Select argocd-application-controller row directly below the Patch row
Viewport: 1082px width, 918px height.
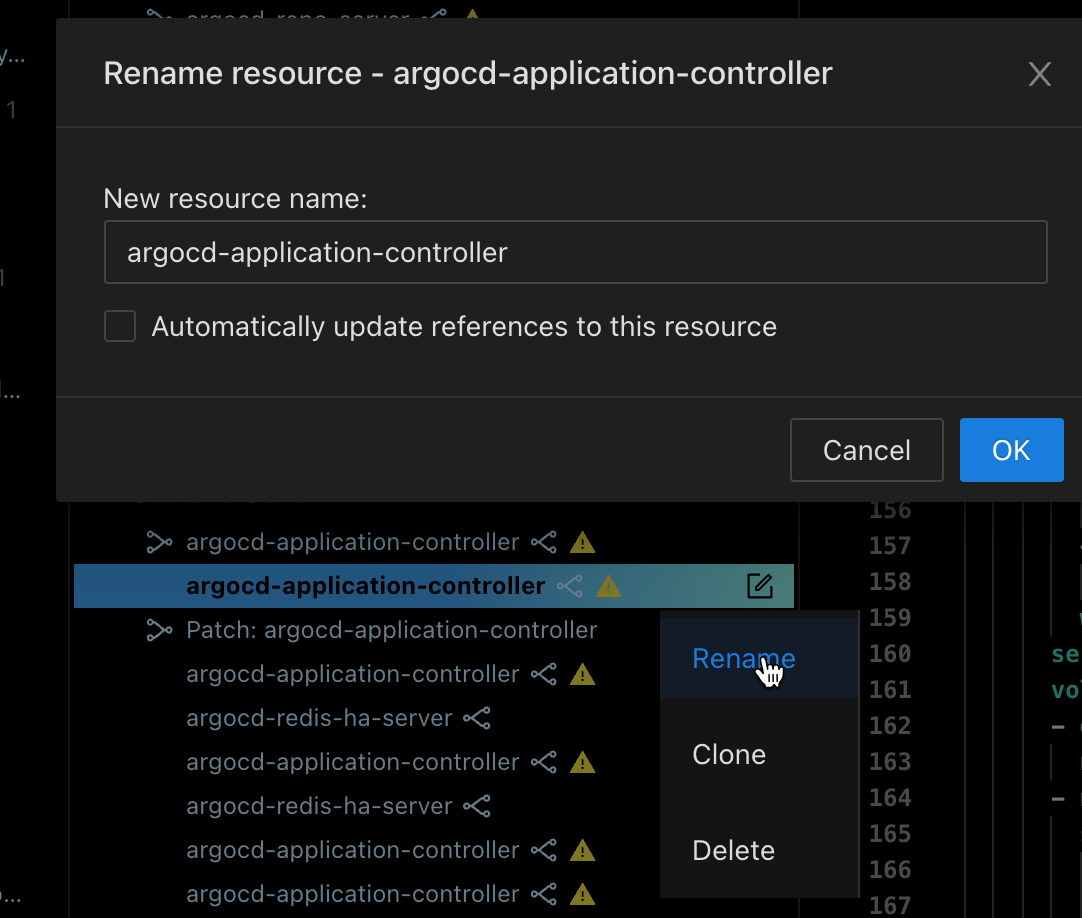click(353, 674)
